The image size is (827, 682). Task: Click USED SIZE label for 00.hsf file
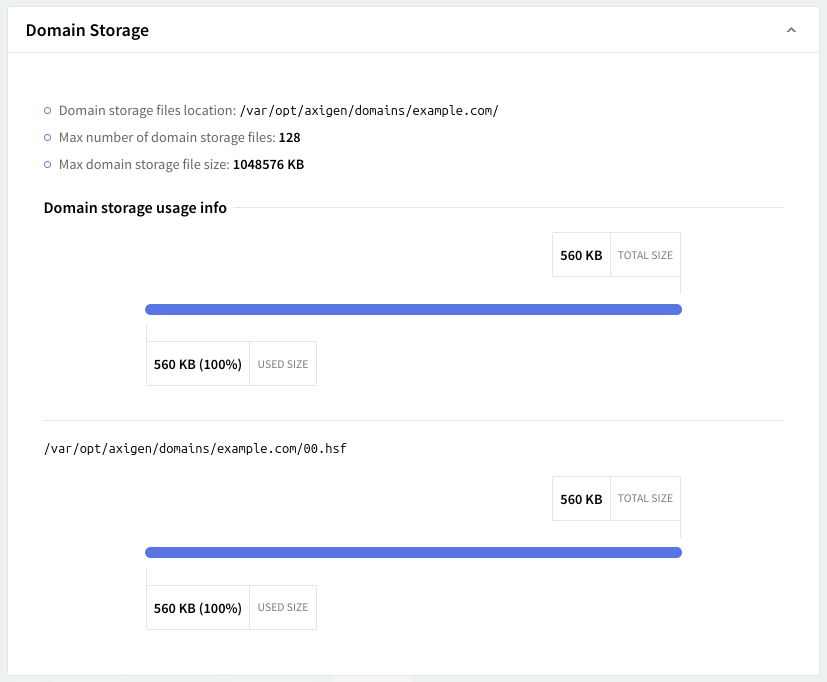283,607
